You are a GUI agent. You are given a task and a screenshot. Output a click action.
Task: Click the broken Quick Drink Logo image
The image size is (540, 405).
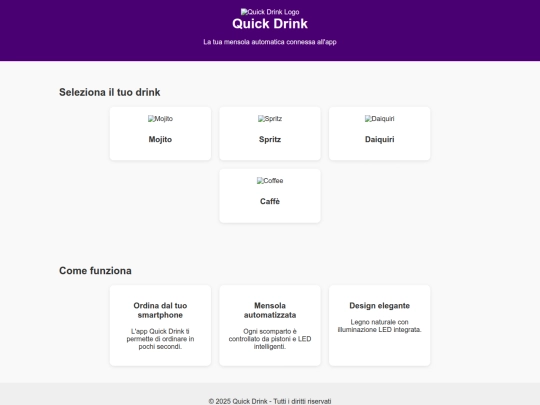(270, 12)
